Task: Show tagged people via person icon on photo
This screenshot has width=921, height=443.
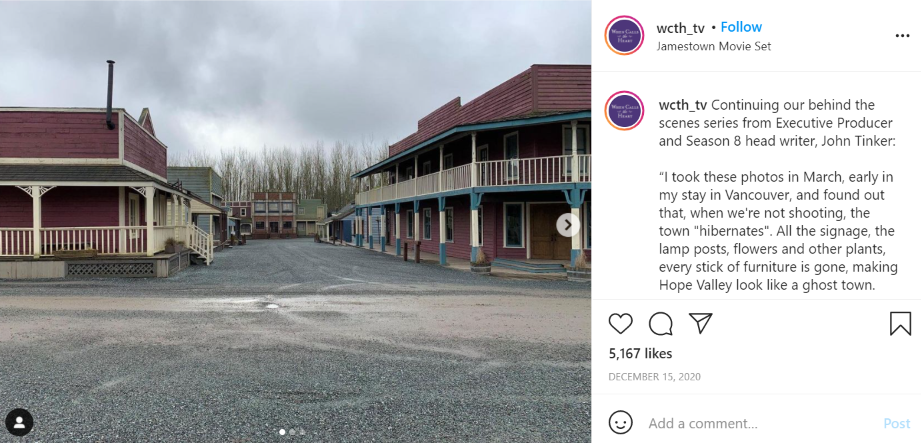Action: [x=19, y=422]
